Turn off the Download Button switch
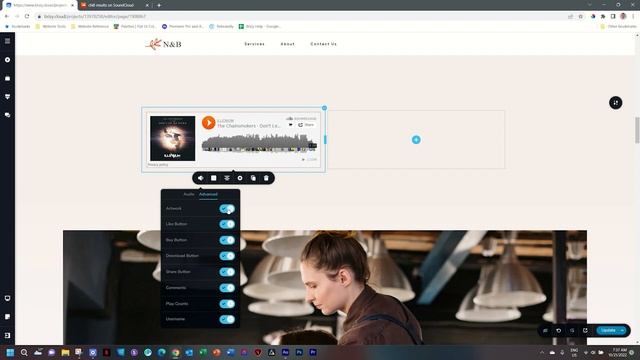Screen dimensions: 640x360 227,256
